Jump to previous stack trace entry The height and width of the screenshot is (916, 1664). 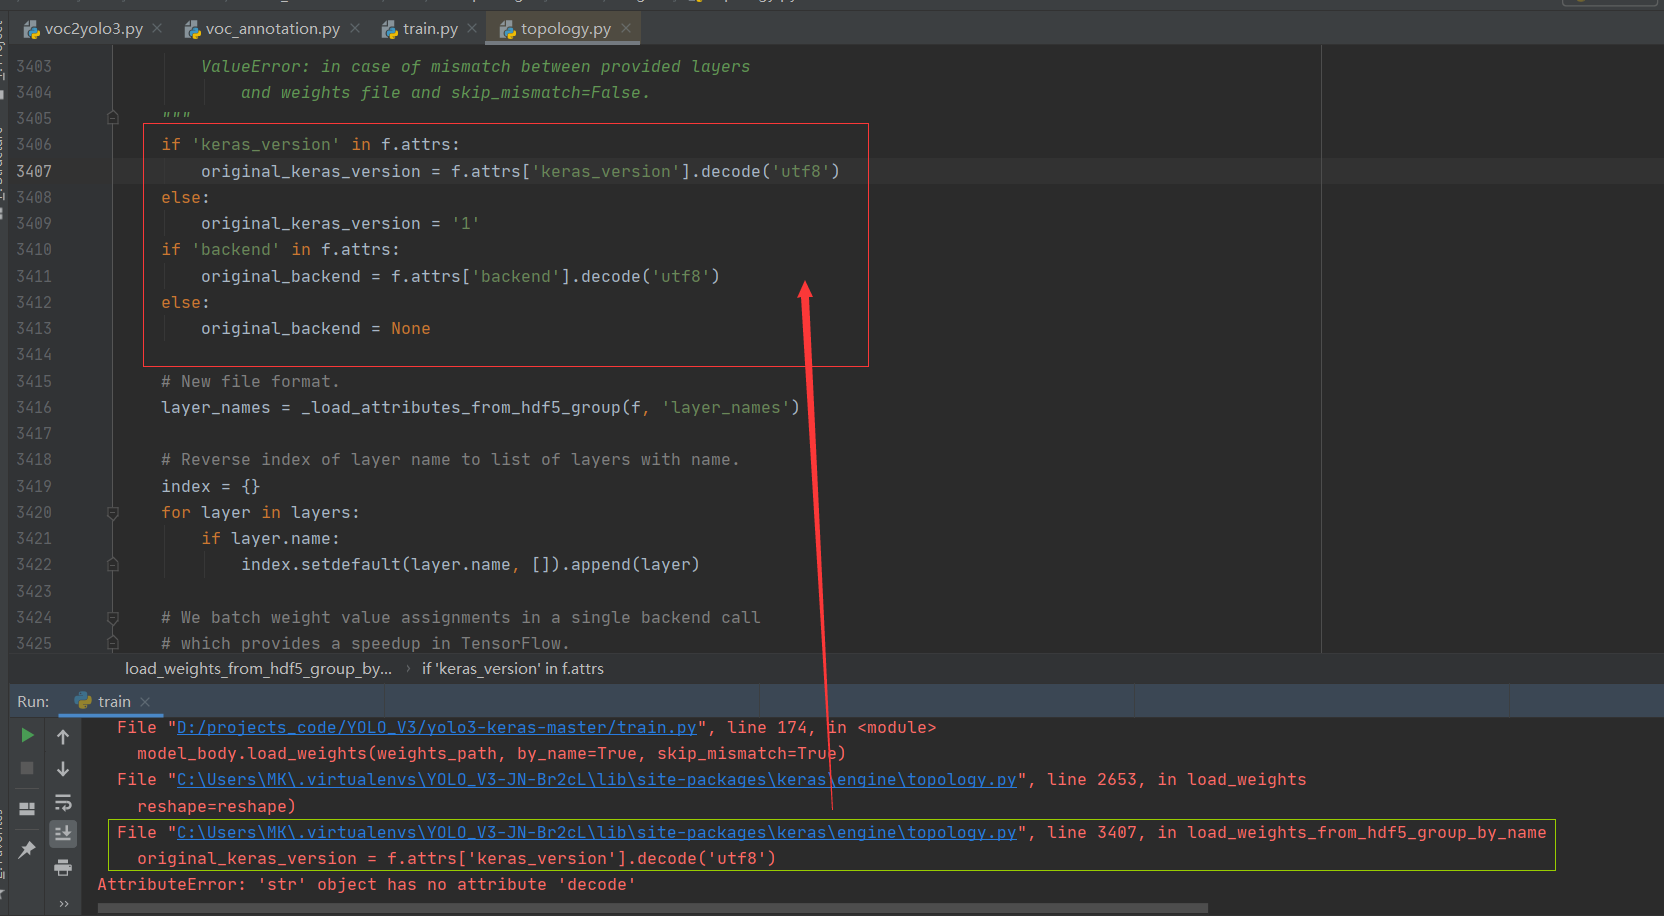(x=63, y=736)
